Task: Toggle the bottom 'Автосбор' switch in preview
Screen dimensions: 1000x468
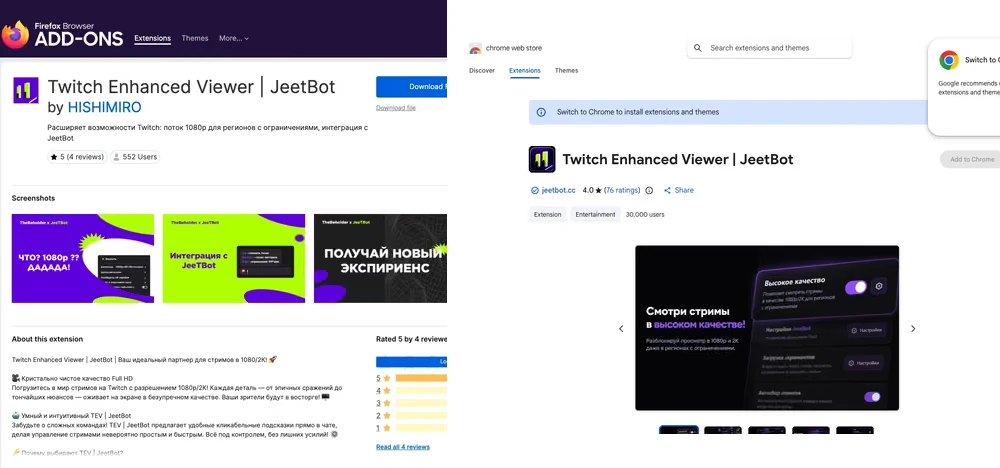Action: [x=872, y=397]
